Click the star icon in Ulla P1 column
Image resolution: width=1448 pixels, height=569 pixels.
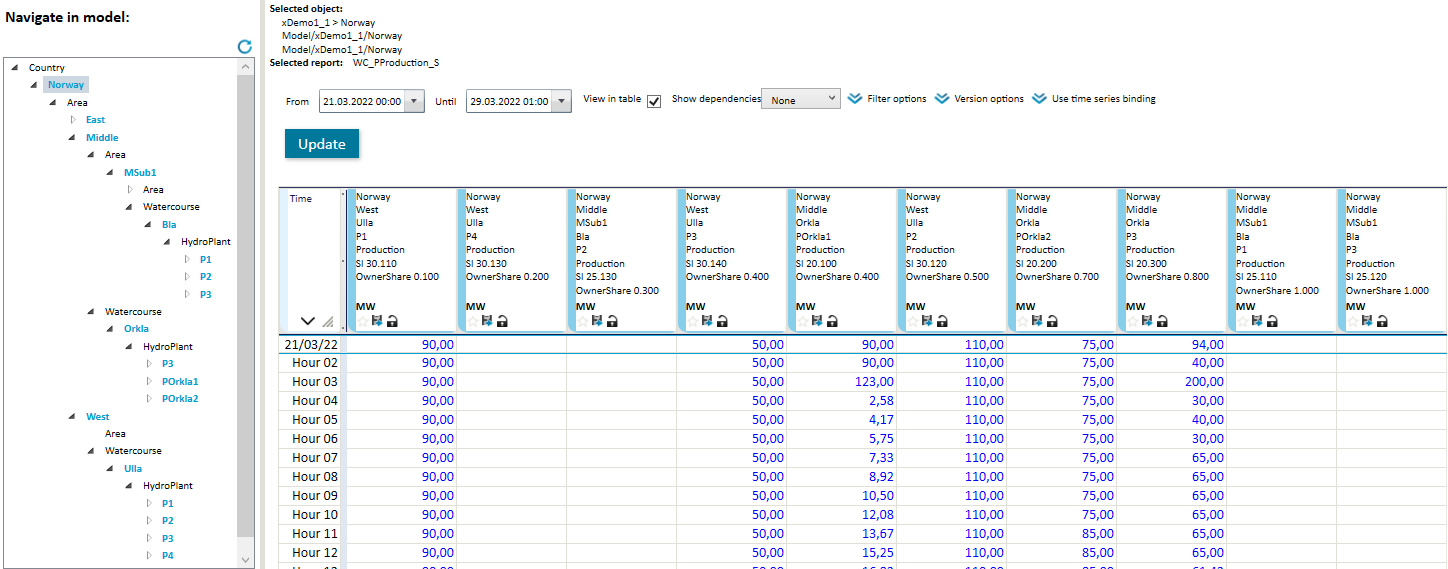coord(362,321)
